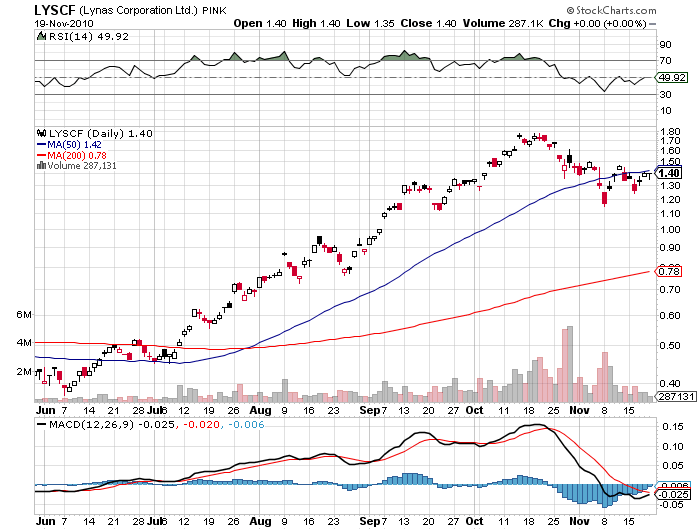The width and height of the screenshot is (700, 530).
Task: Click the 0.50 price axis label
Action: point(670,346)
